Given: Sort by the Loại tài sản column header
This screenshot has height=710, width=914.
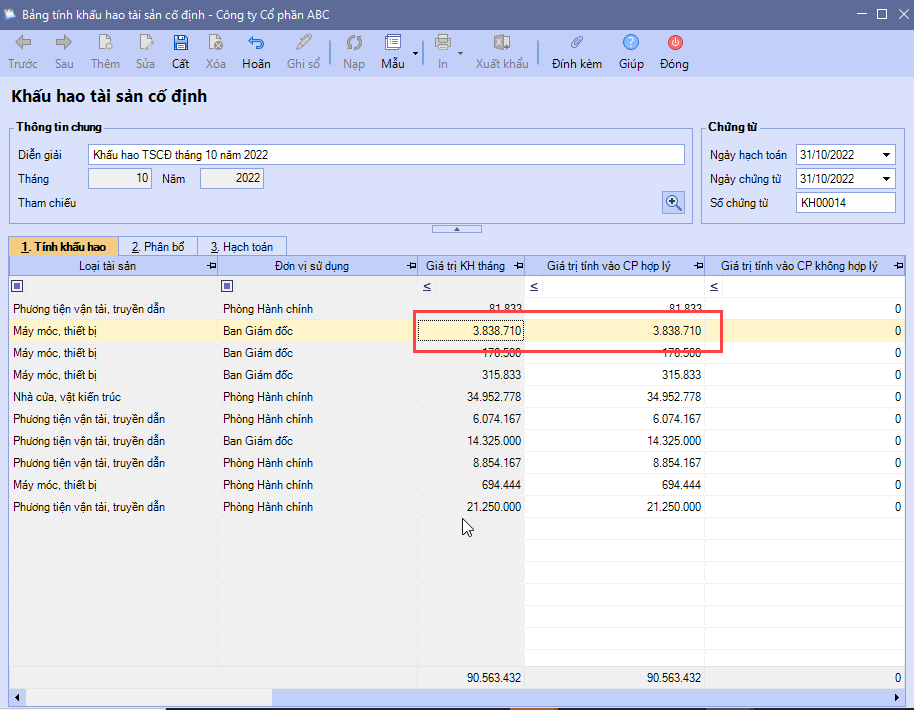Looking at the screenshot, I should click(108, 266).
